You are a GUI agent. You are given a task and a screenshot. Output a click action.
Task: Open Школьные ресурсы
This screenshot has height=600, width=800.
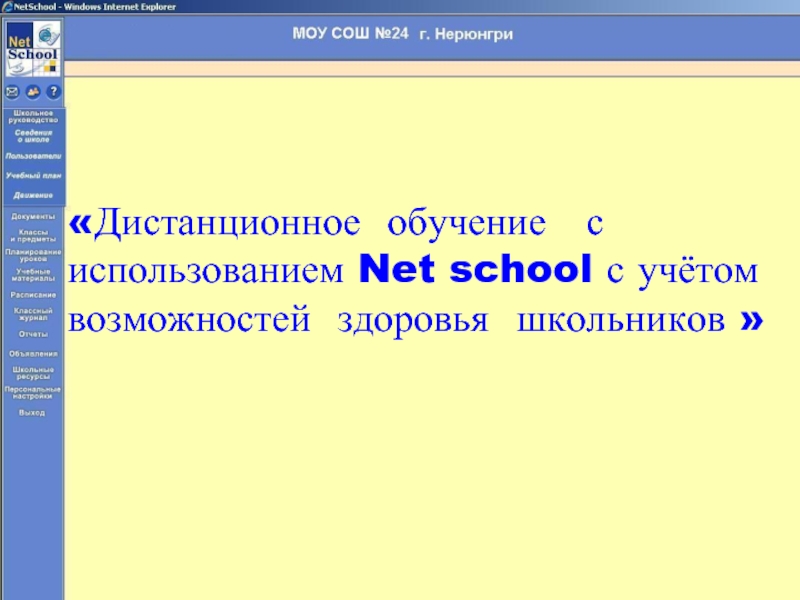click(33, 373)
